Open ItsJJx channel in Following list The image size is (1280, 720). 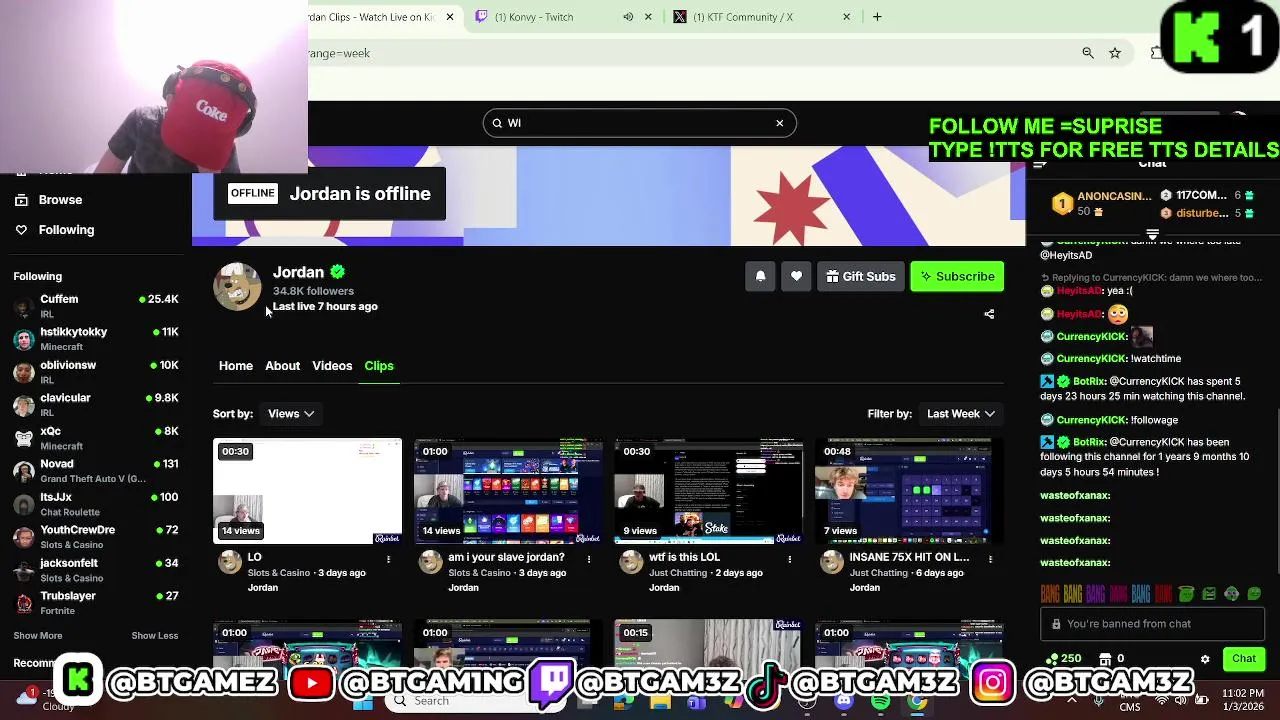click(x=96, y=504)
